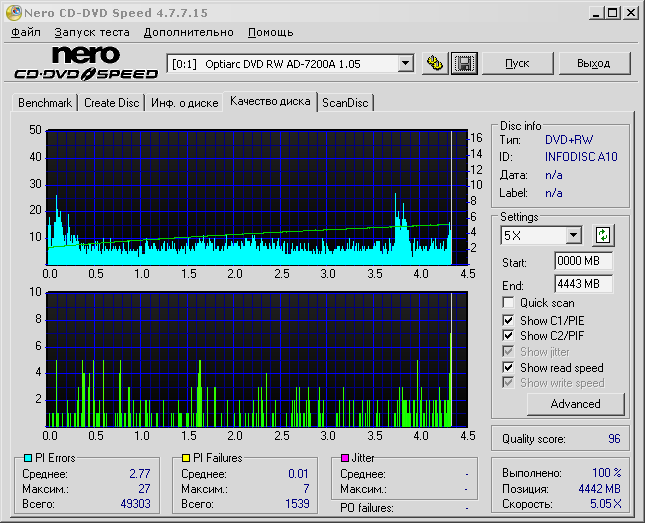645x523 pixels.
Task: Enable the Quick scan checkbox
Action: 510,303
